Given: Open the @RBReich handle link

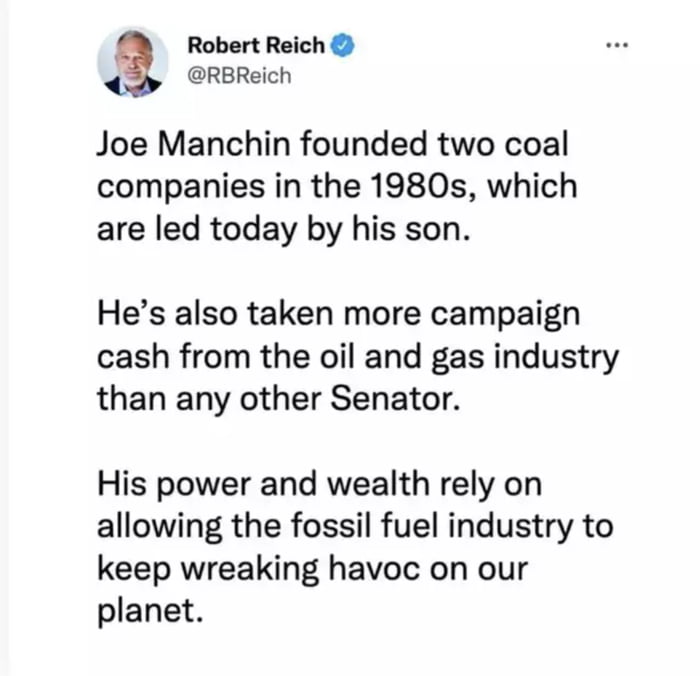Looking at the screenshot, I should [240, 75].
